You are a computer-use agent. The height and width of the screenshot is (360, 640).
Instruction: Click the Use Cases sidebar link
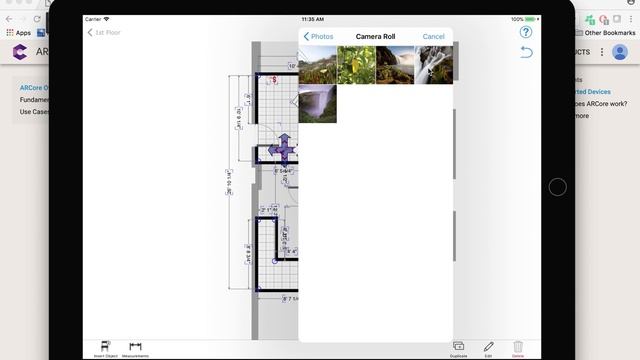[x=34, y=111]
